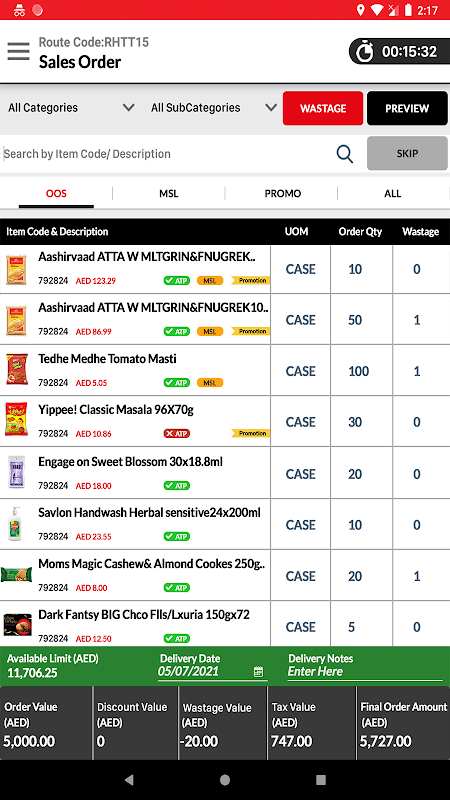Tap the red X ATP badge on Yippee
The height and width of the screenshot is (800, 450).
[x=177, y=434]
